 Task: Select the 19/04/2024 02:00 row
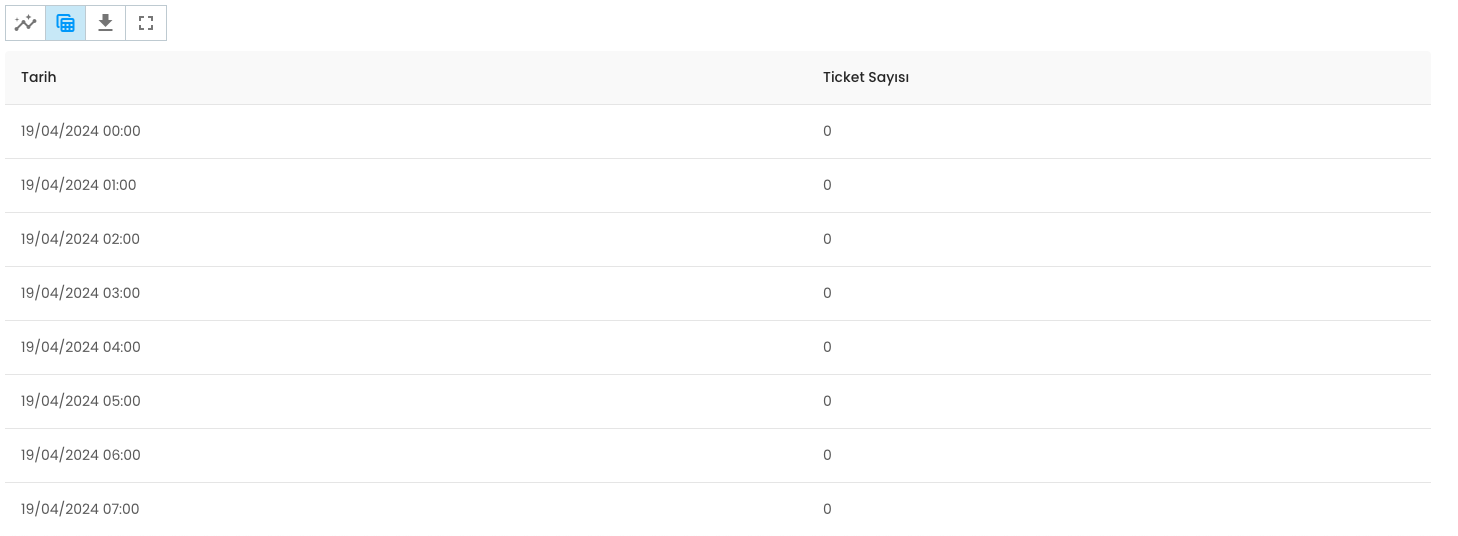718,239
